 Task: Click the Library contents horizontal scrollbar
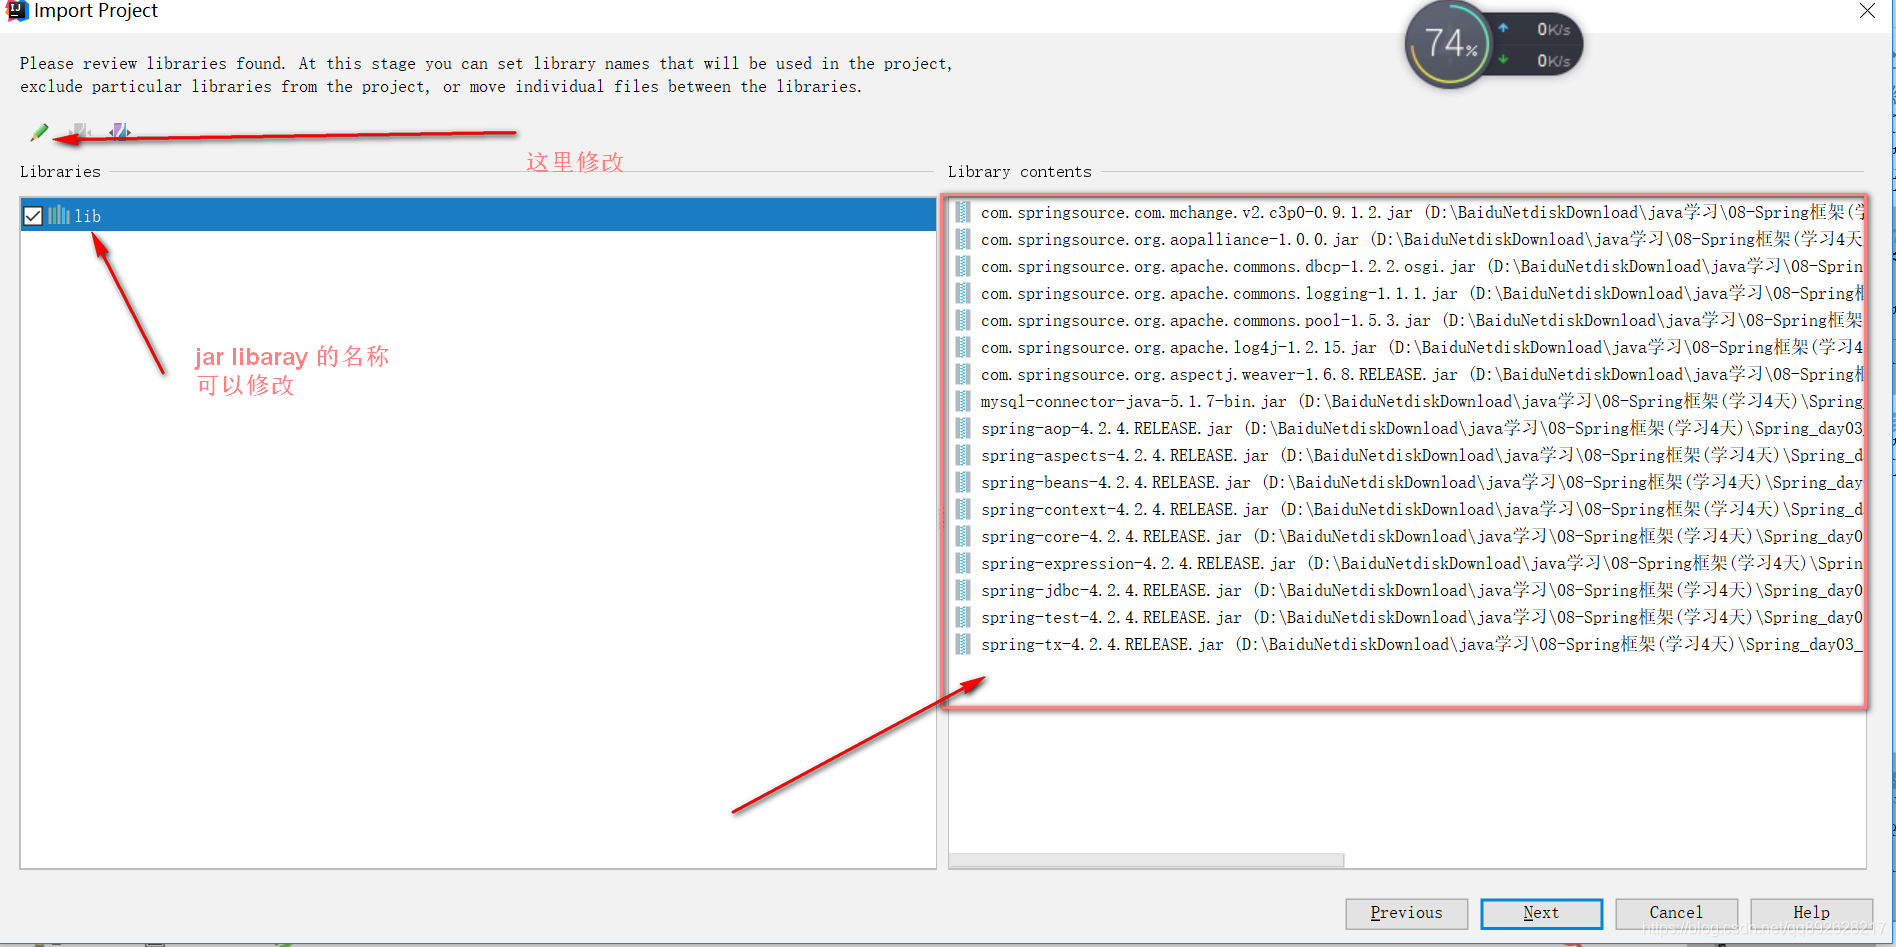[x=1146, y=860]
